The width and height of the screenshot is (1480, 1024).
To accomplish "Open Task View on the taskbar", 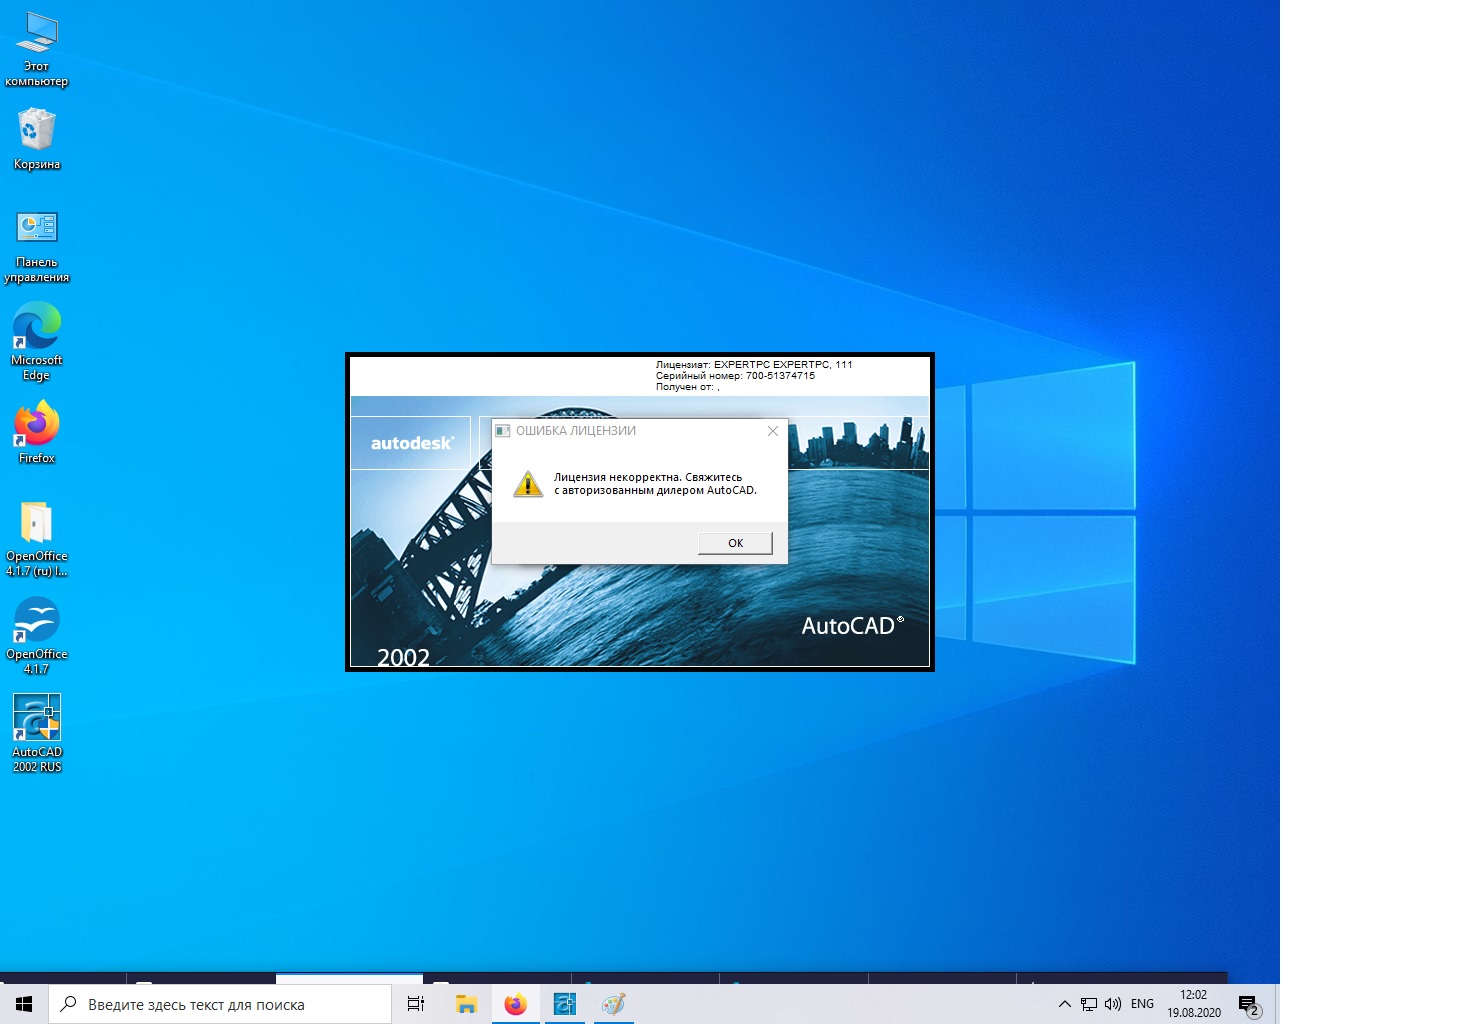I will (x=416, y=1004).
